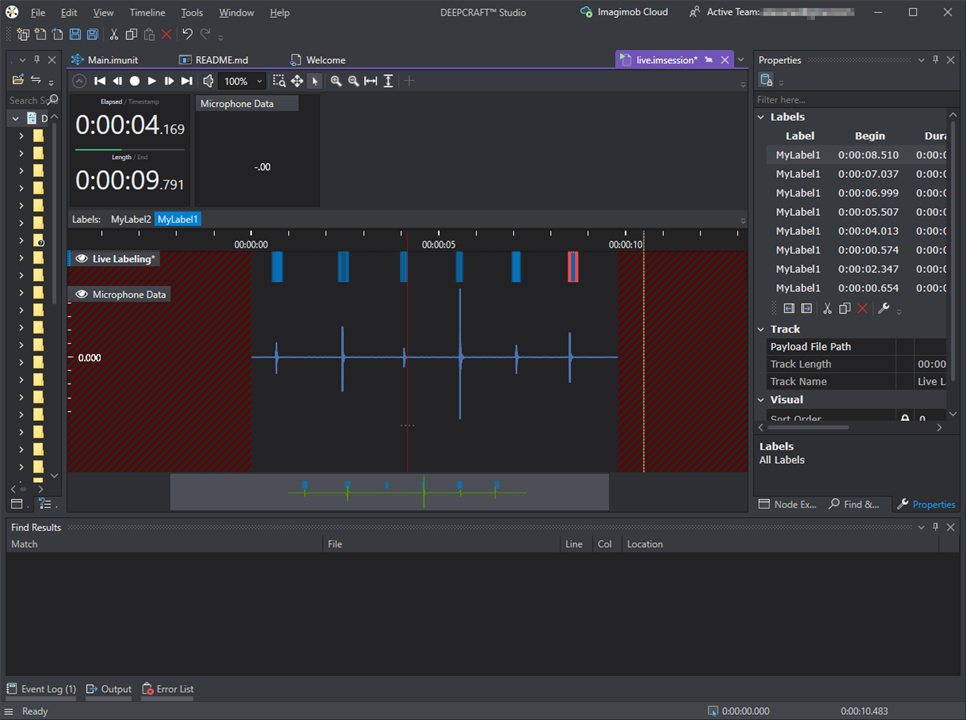Click the red delete X in Labels toolbar
The image size is (966, 720).
862,309
